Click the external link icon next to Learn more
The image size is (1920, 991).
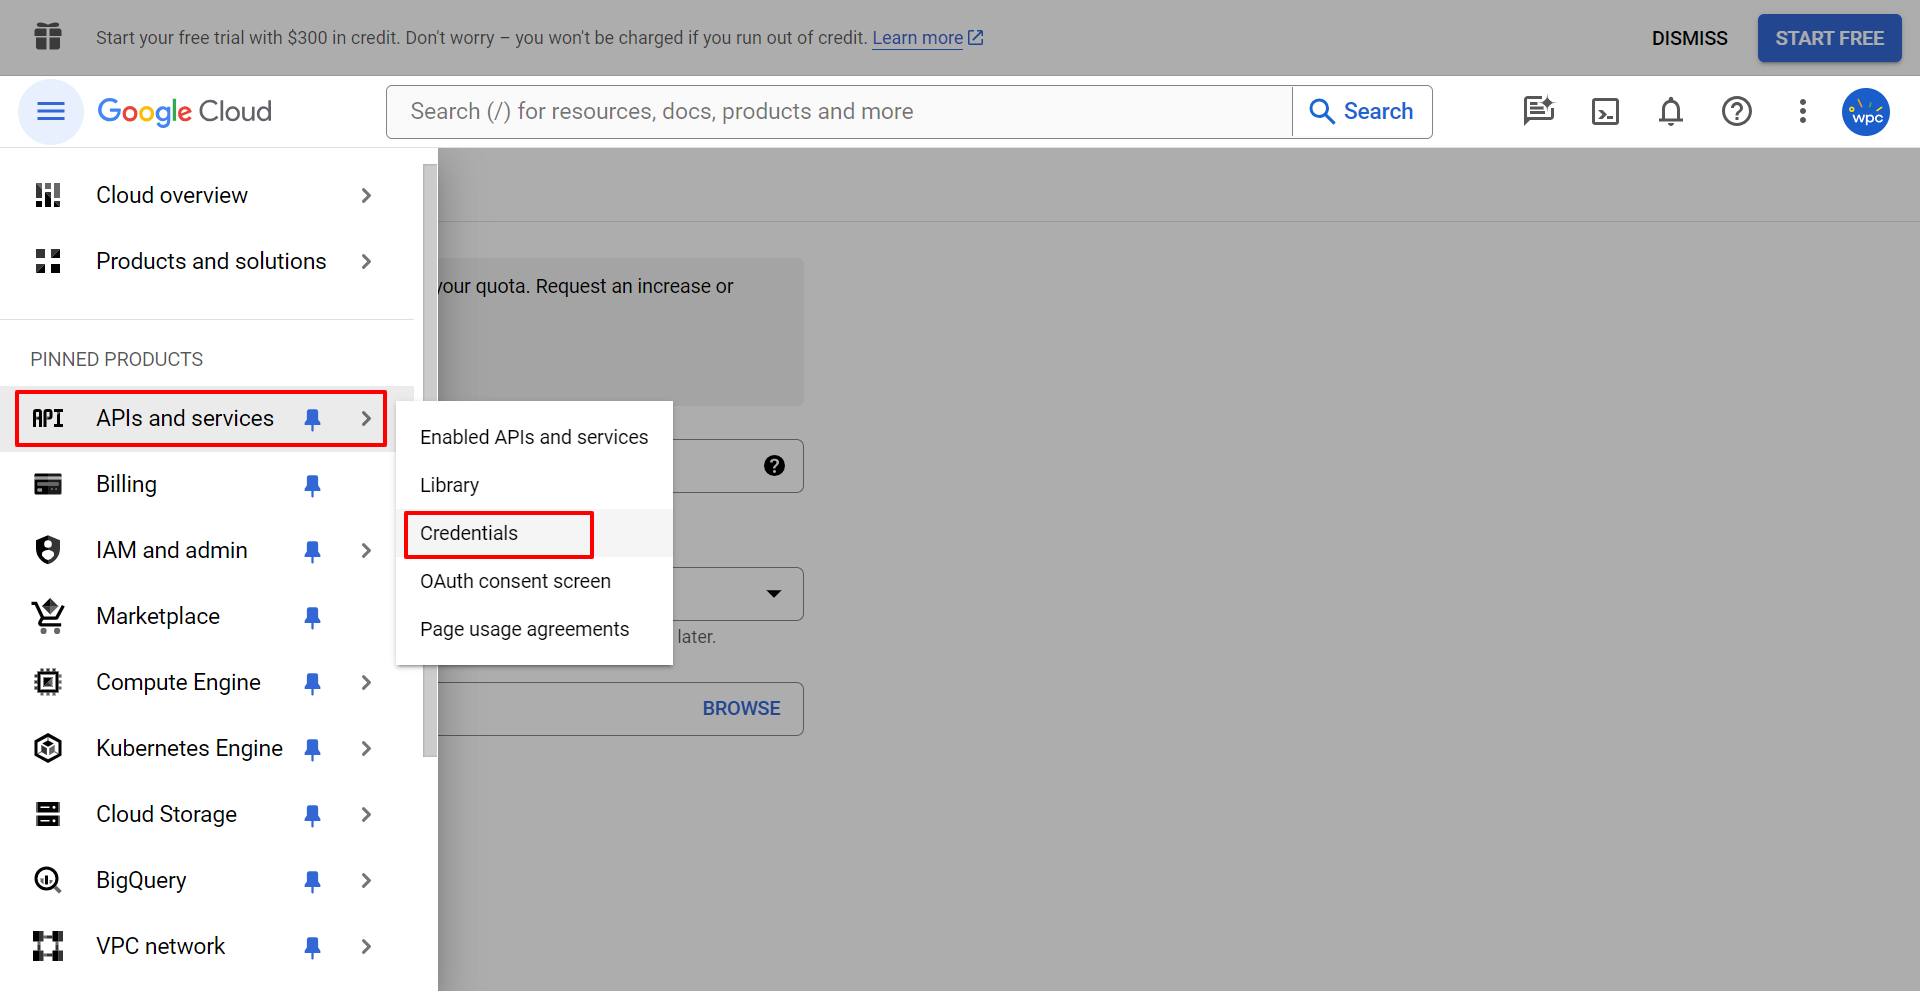point(976,37)
